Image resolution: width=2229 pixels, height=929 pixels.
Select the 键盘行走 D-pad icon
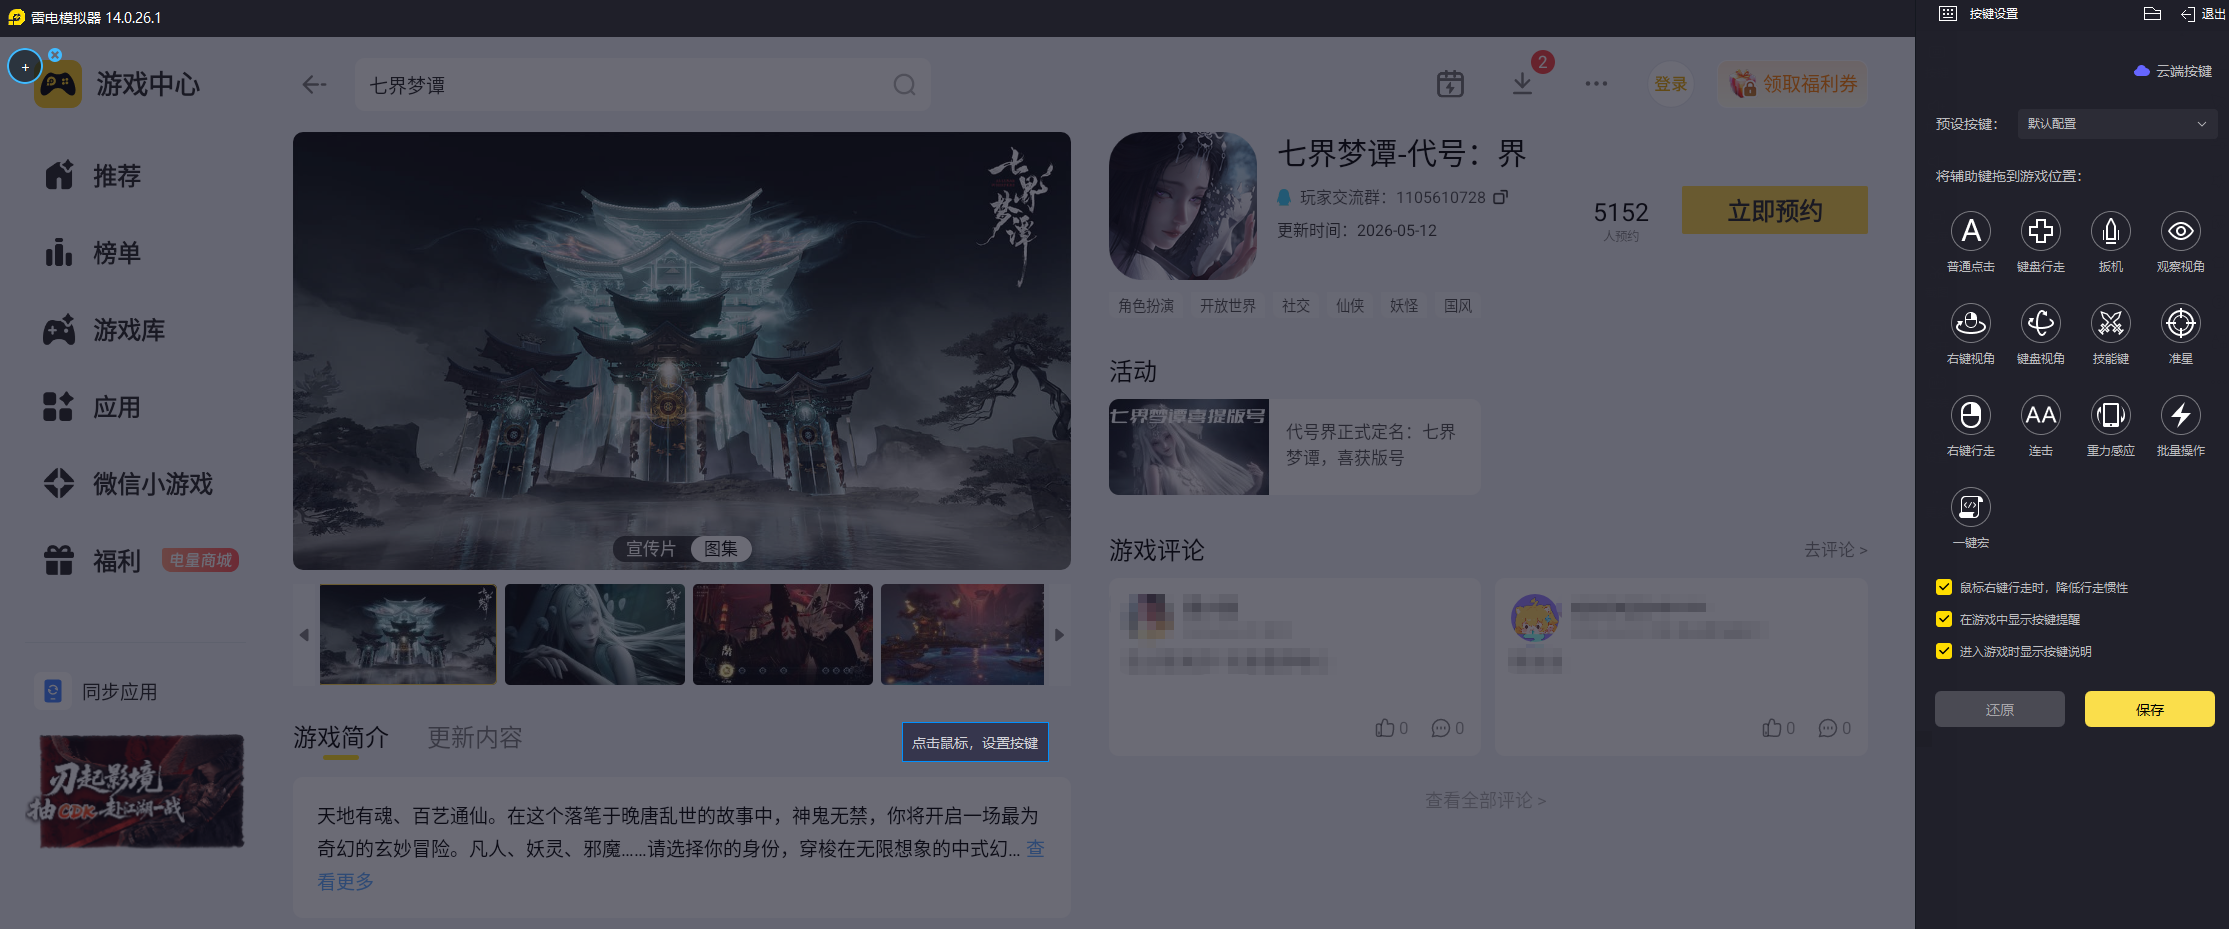(2040, 231)
